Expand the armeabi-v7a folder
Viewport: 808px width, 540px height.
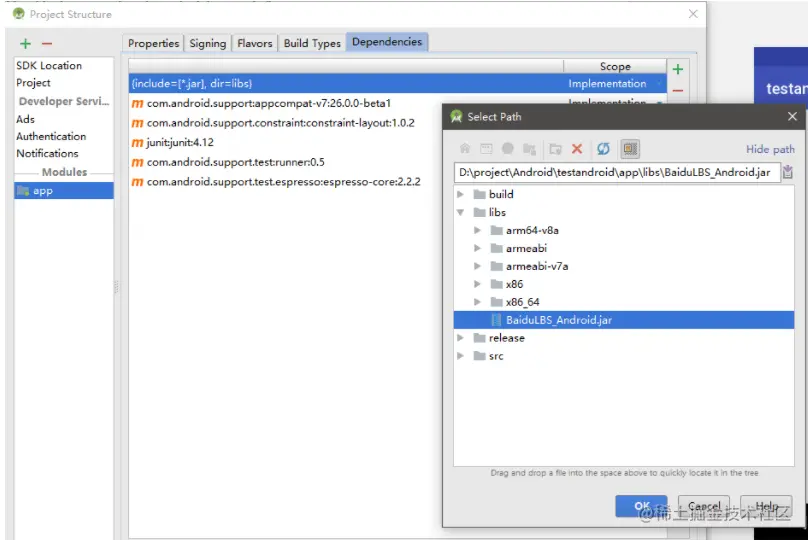pyautogui.click(x=477, y=266)
